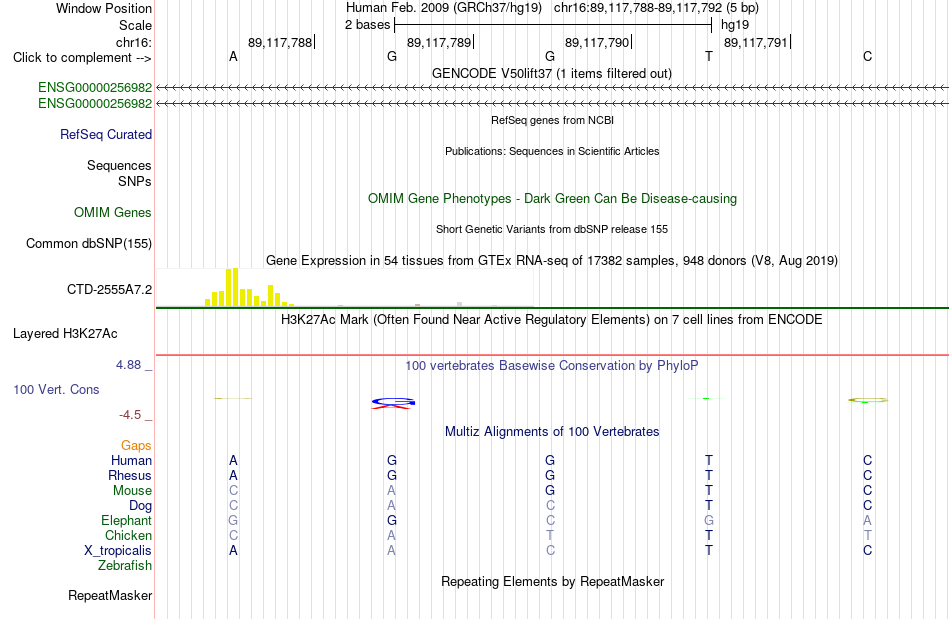The height and width of the screenshot is (619, 950).
Task: Click 'Short Genetic Variants from dbSNP' title
Action: coord(552,229)
